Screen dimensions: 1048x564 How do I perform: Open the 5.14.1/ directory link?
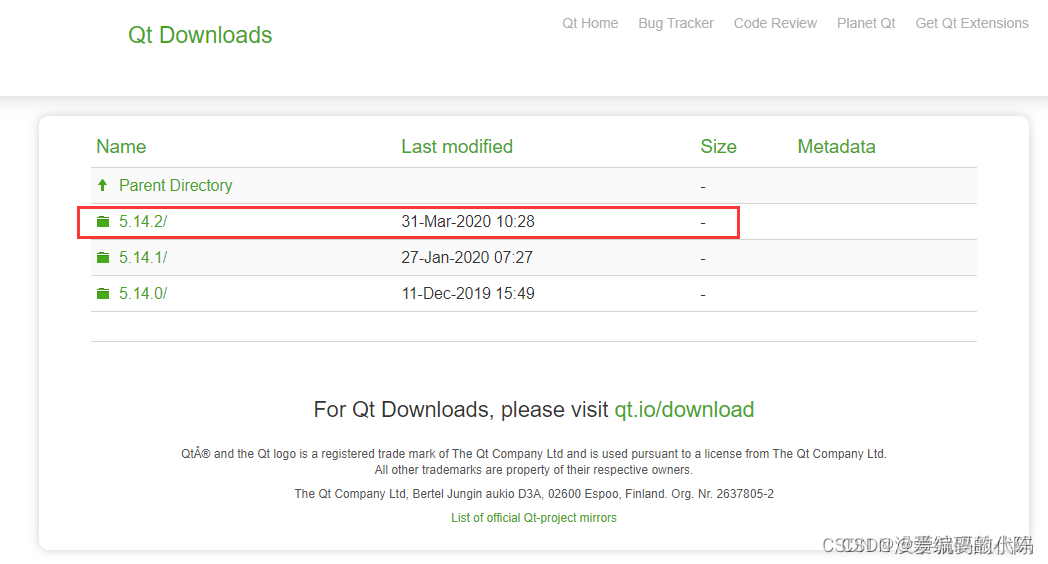click(143, 257)
